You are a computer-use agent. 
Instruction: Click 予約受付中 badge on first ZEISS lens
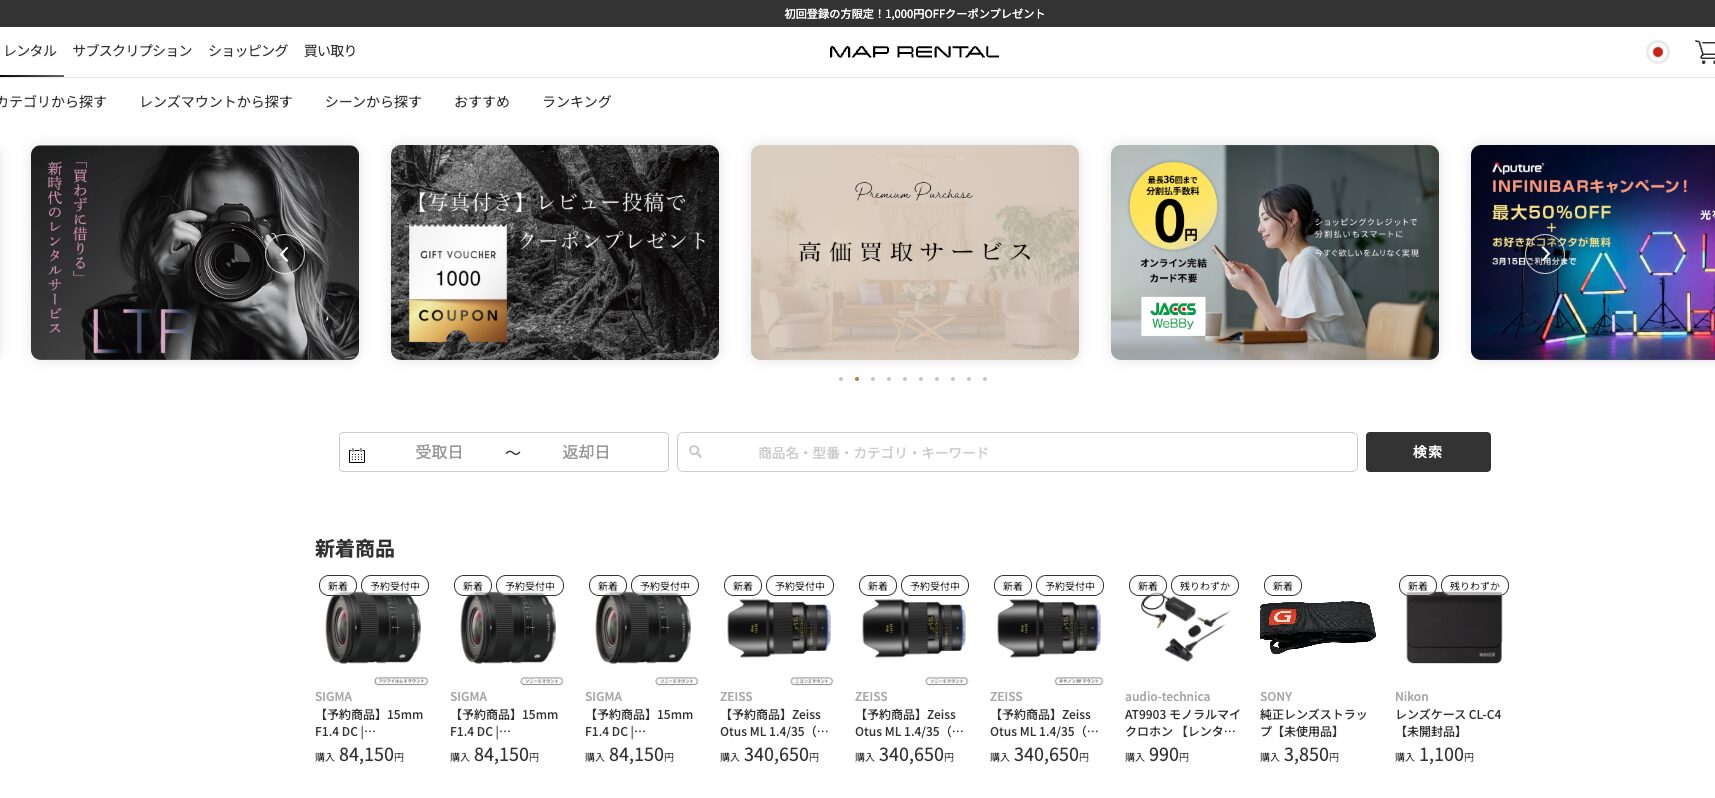(x=800, y=586)
